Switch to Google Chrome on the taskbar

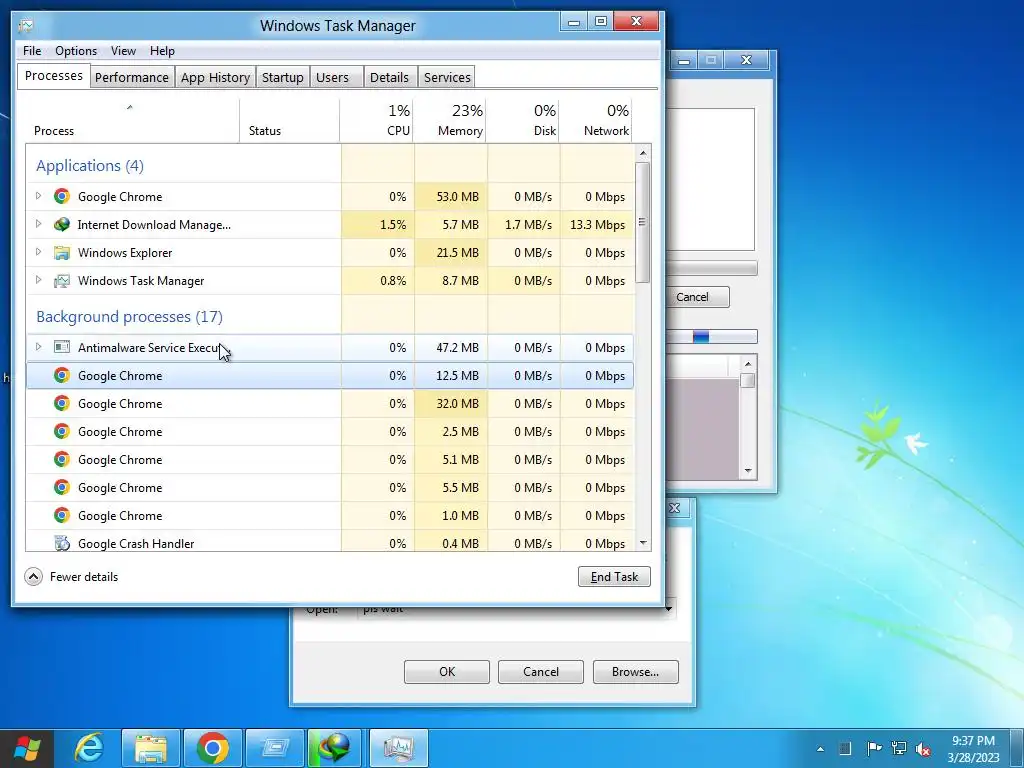[213, 748]
